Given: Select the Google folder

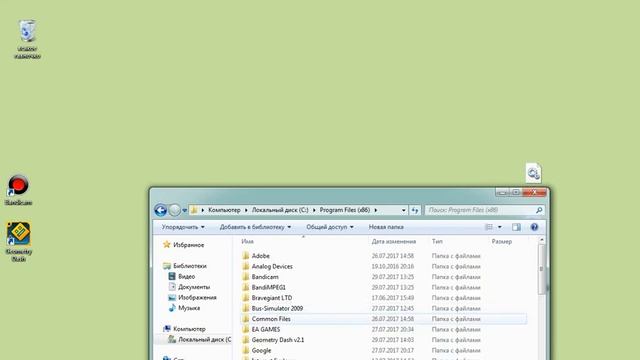Looking at the screenshot, I should [x=261, y=351].
